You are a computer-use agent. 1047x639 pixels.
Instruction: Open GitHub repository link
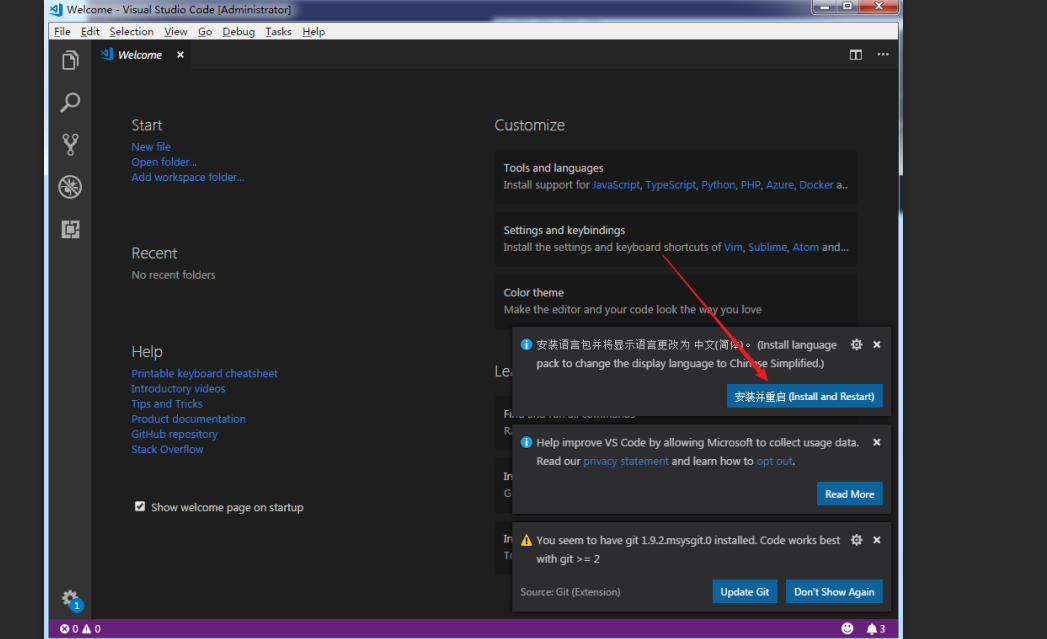click(174, 434)
